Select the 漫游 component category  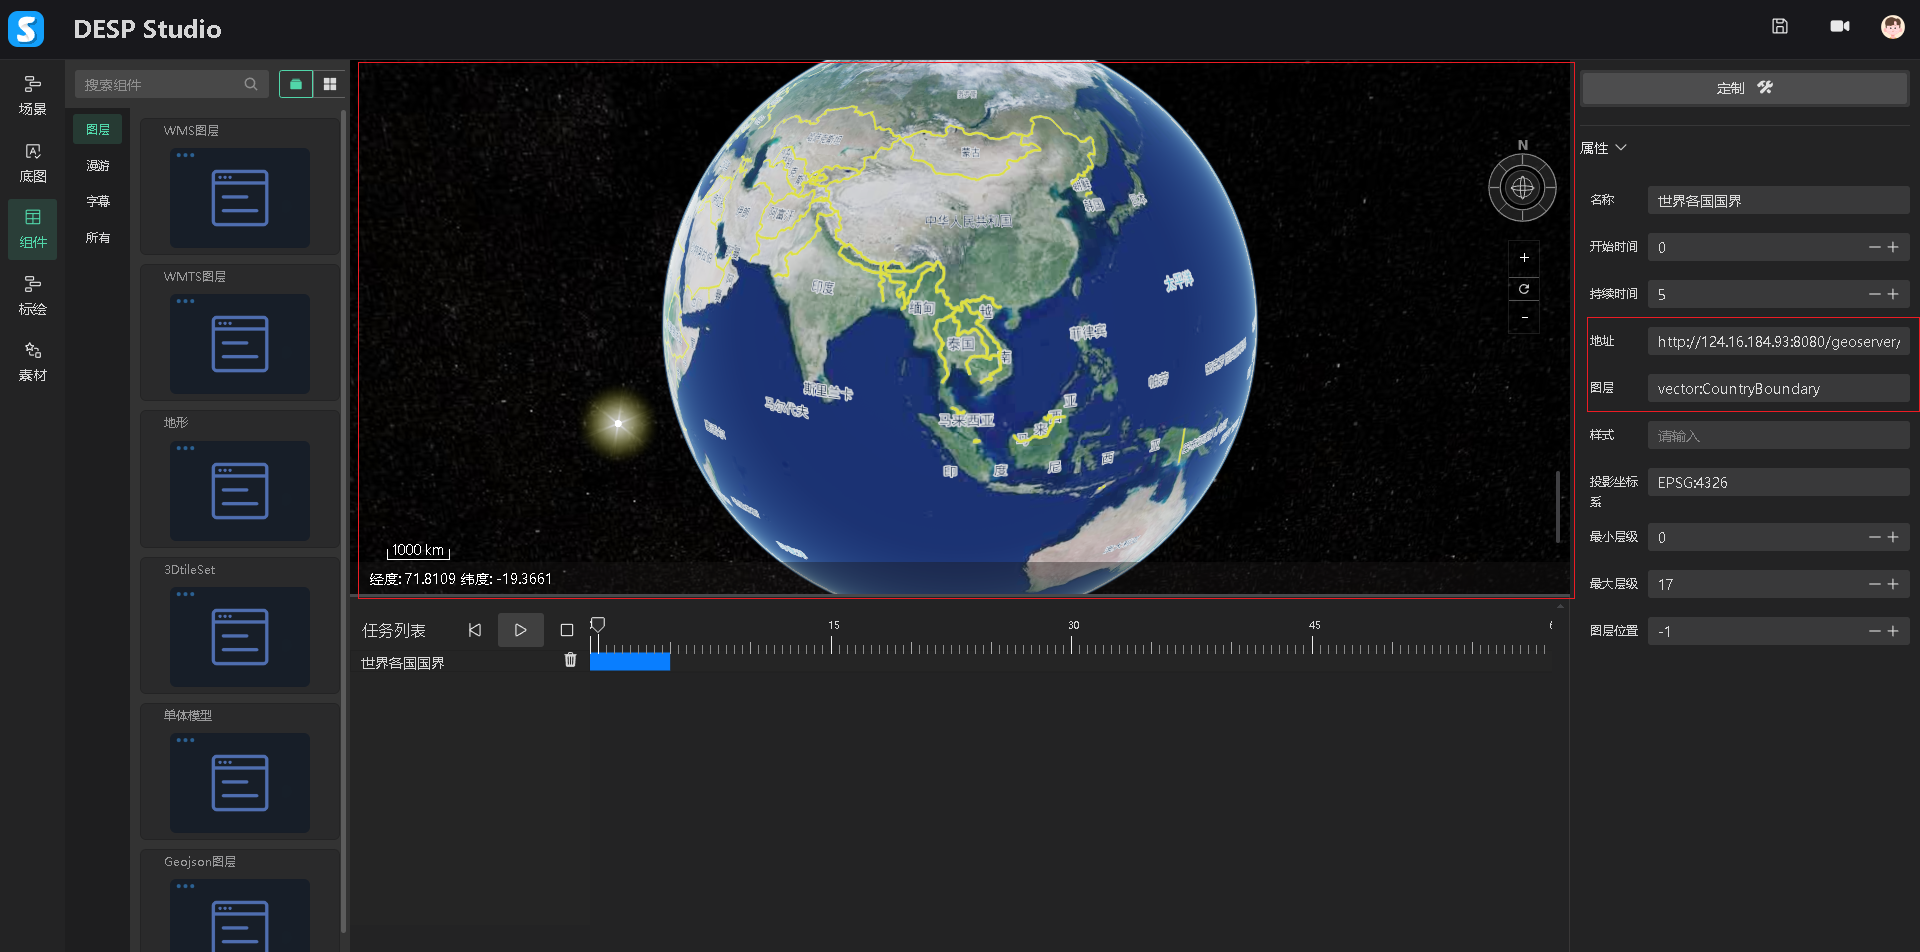(98, 166)
